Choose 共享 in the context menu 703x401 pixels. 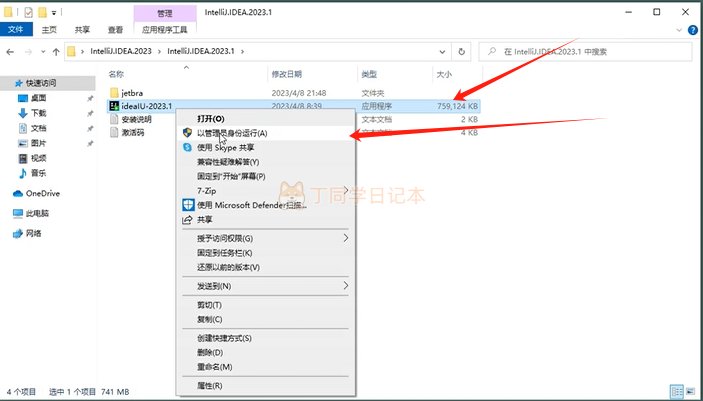click(265, 219)
